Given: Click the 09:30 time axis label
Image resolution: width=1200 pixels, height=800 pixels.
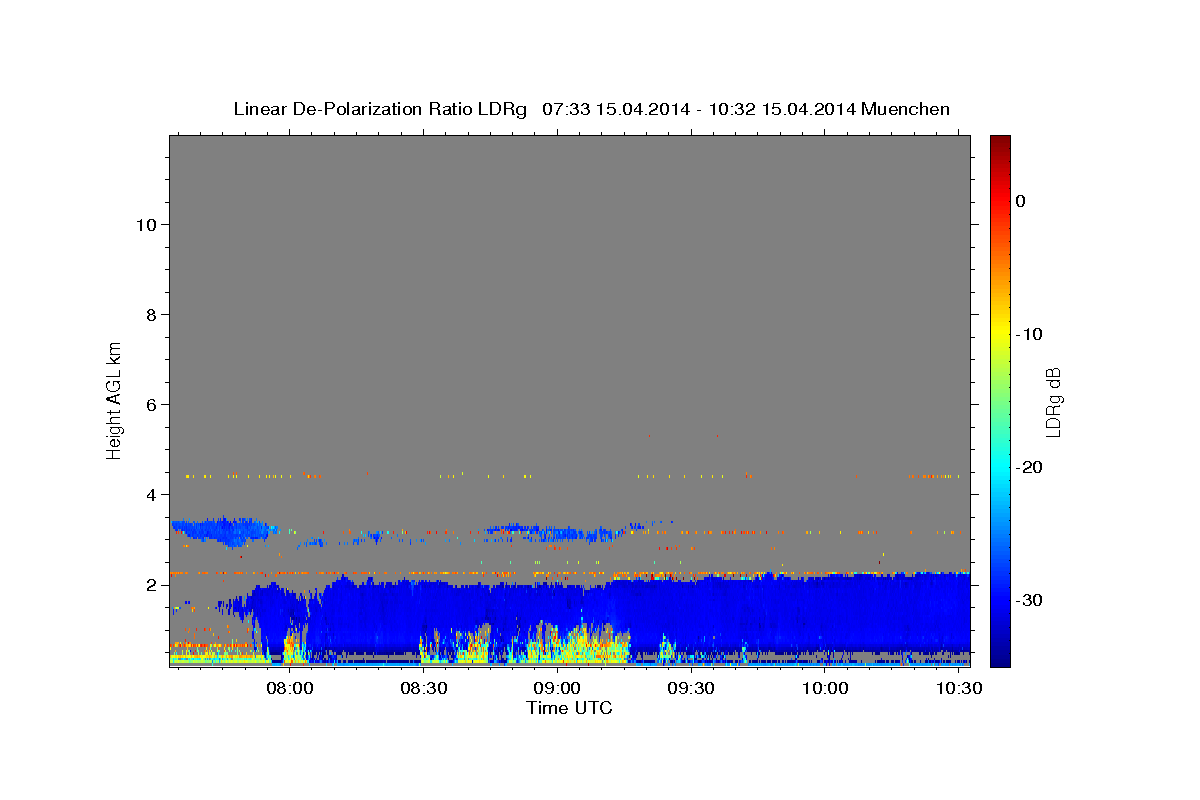Looking at the screenshot, I should [x=691, y=688].
